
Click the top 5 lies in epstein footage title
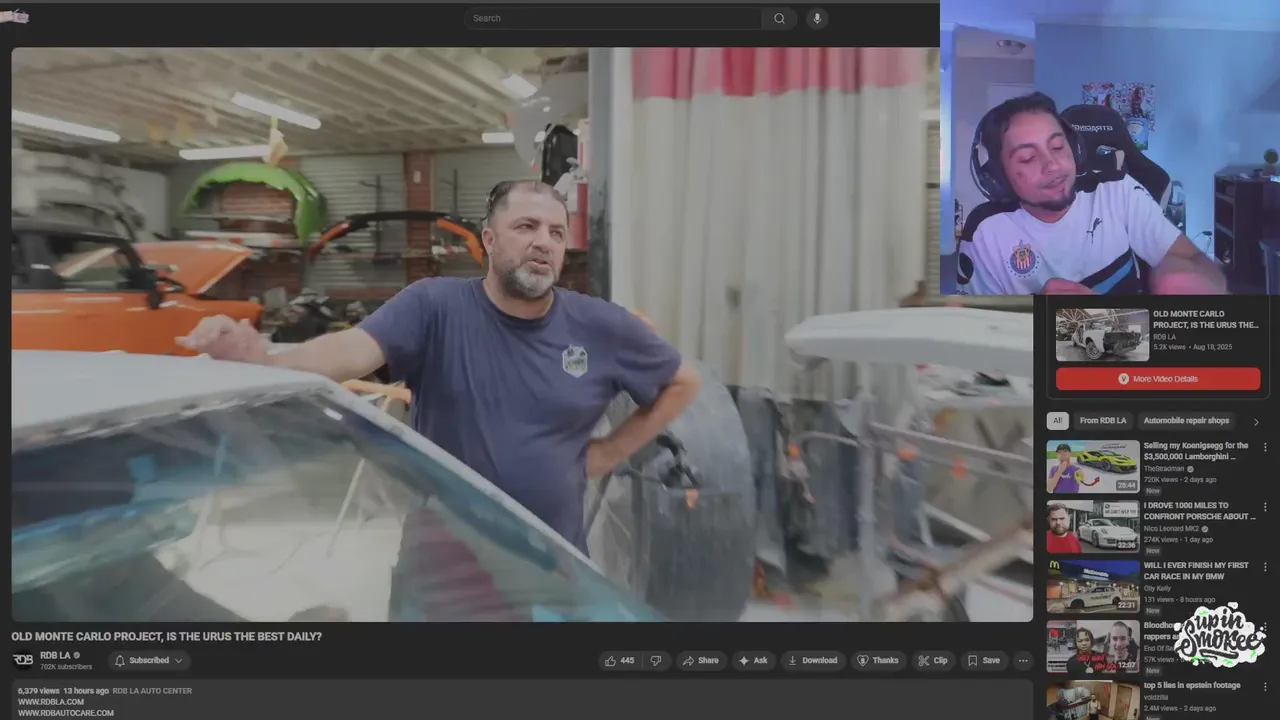(1192, 685)
